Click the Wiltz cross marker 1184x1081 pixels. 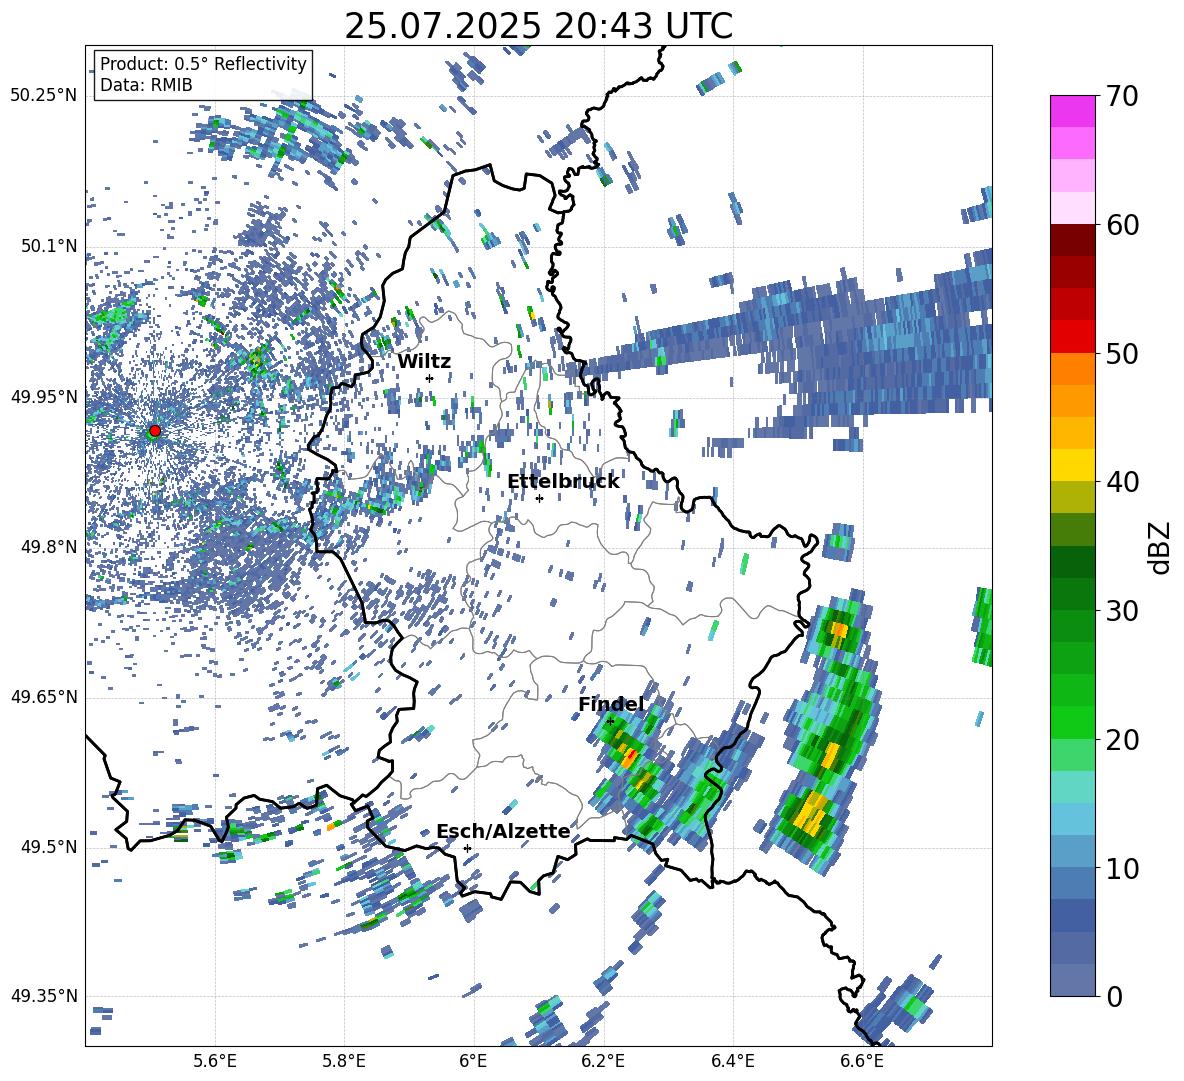(430, 378)
